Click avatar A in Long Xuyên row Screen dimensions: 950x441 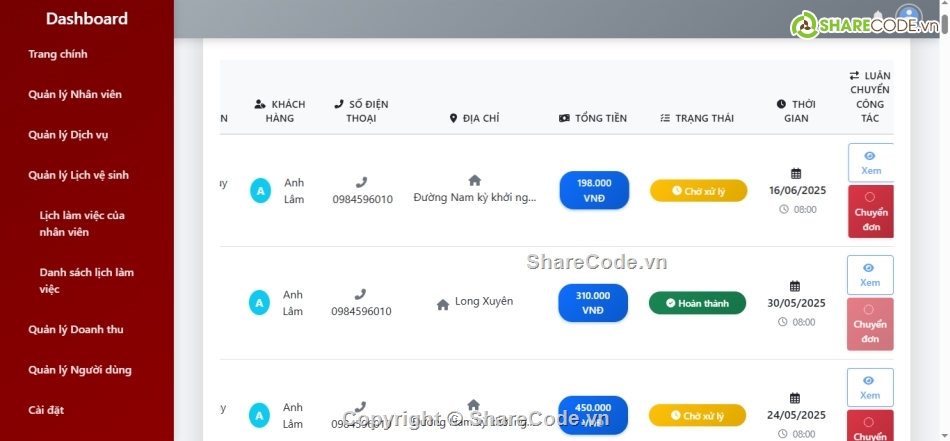(259, 303)
